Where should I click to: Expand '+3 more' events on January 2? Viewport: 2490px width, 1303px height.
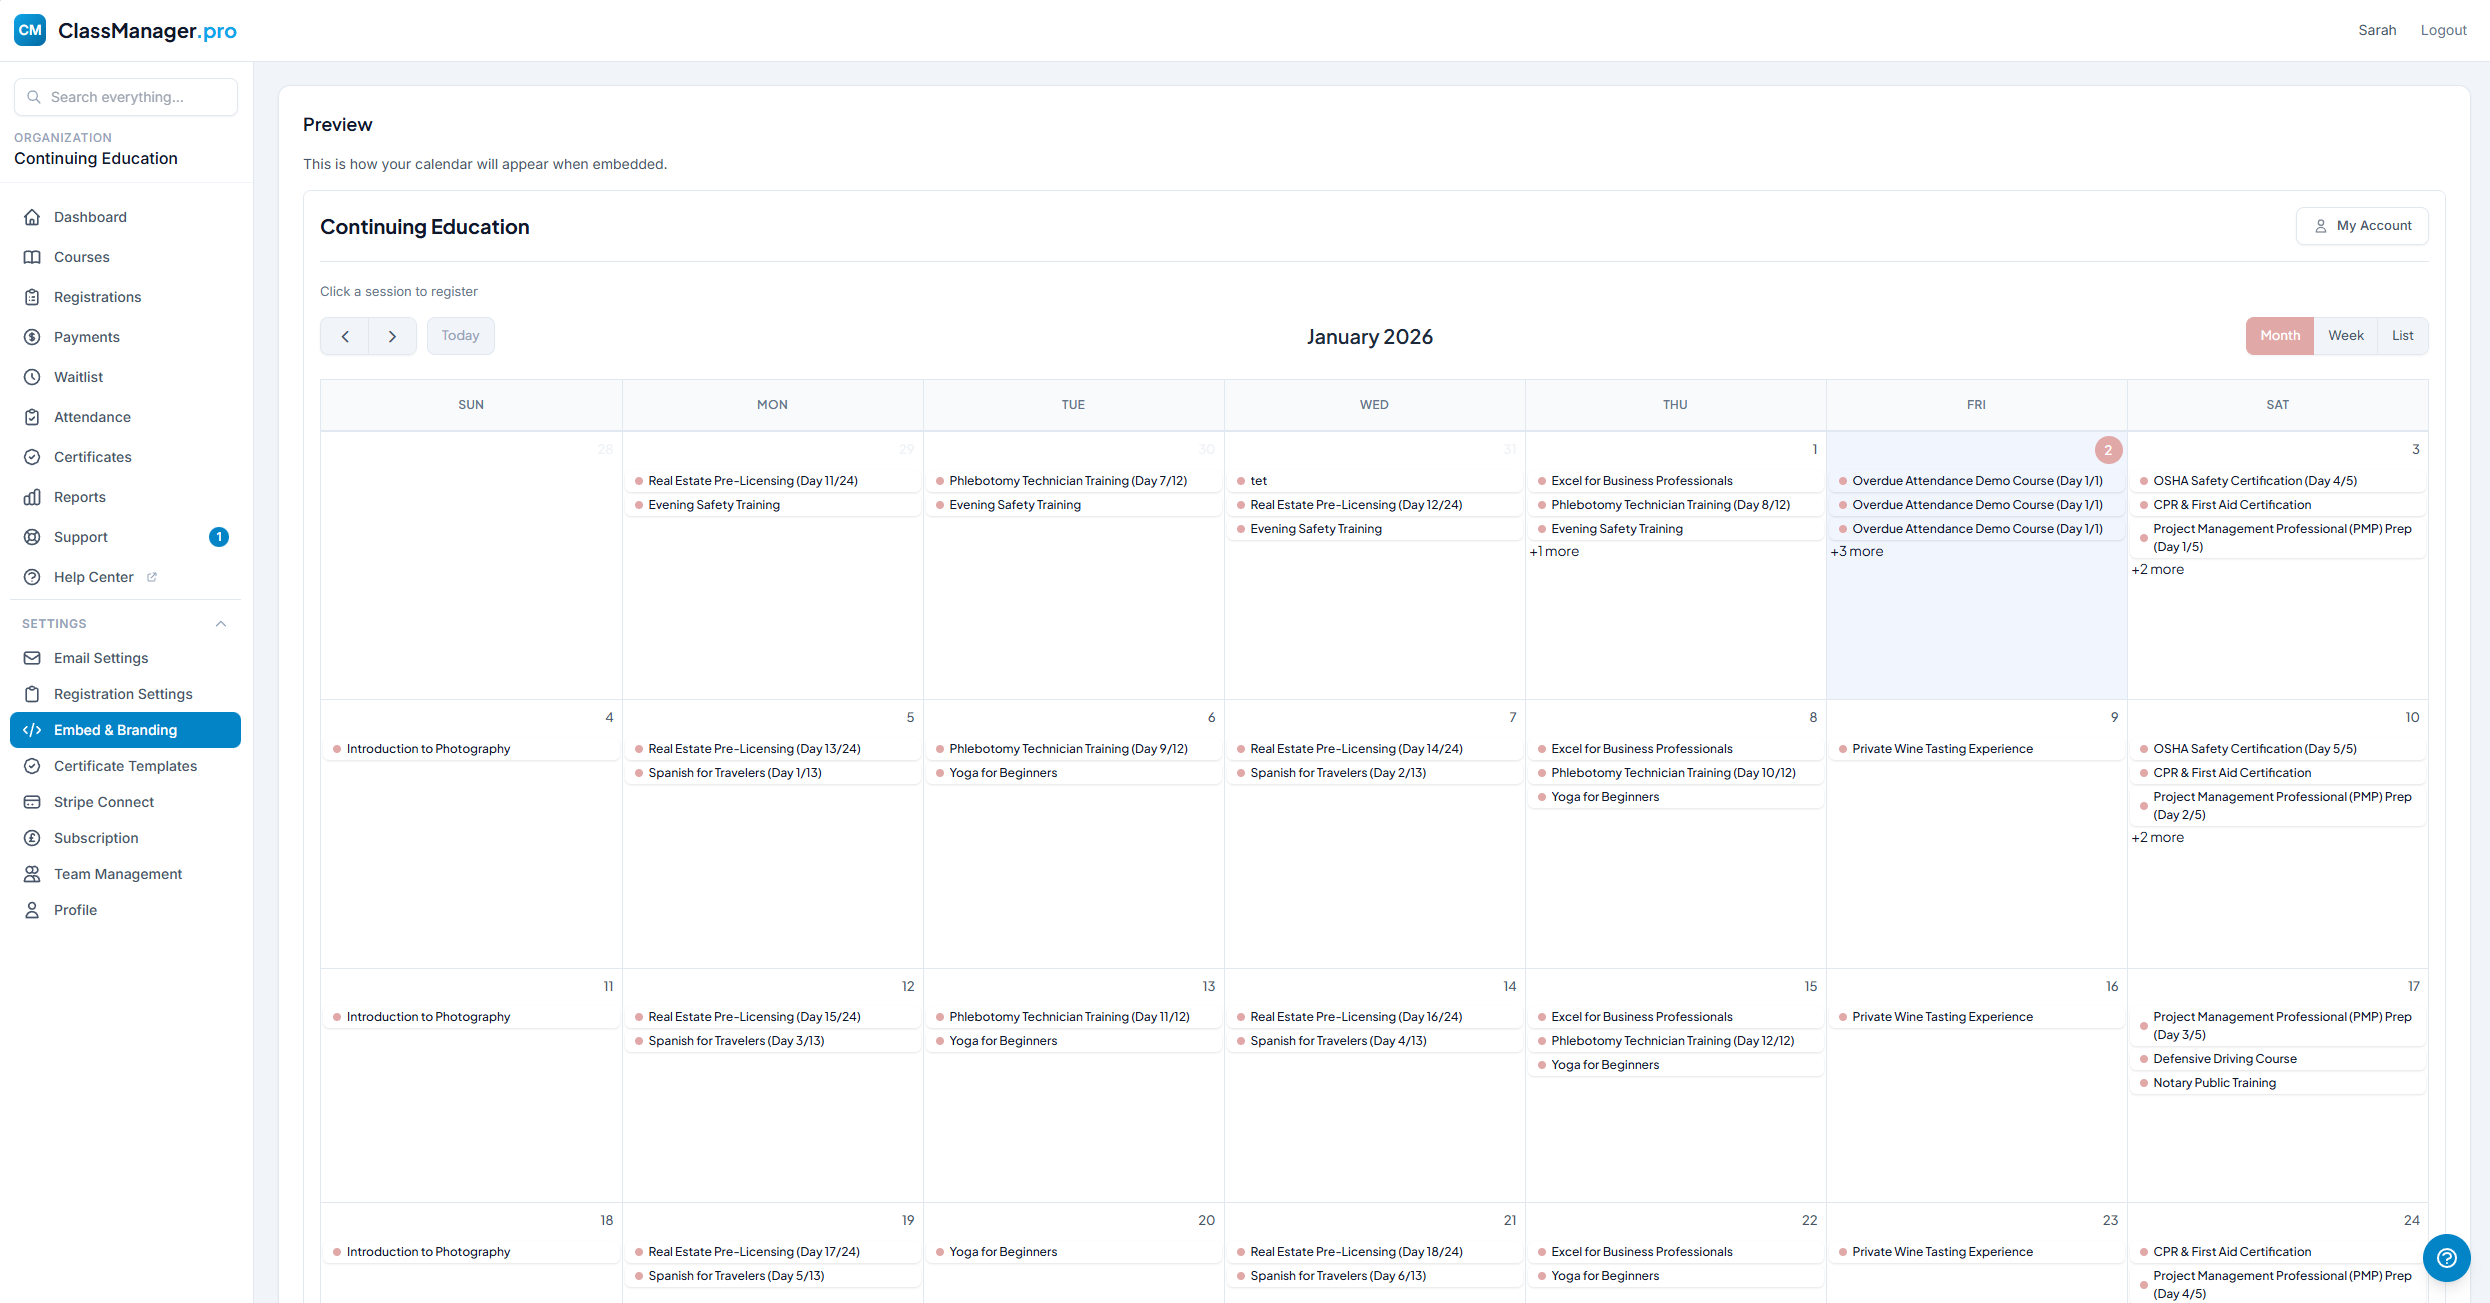coord(1856,551)
